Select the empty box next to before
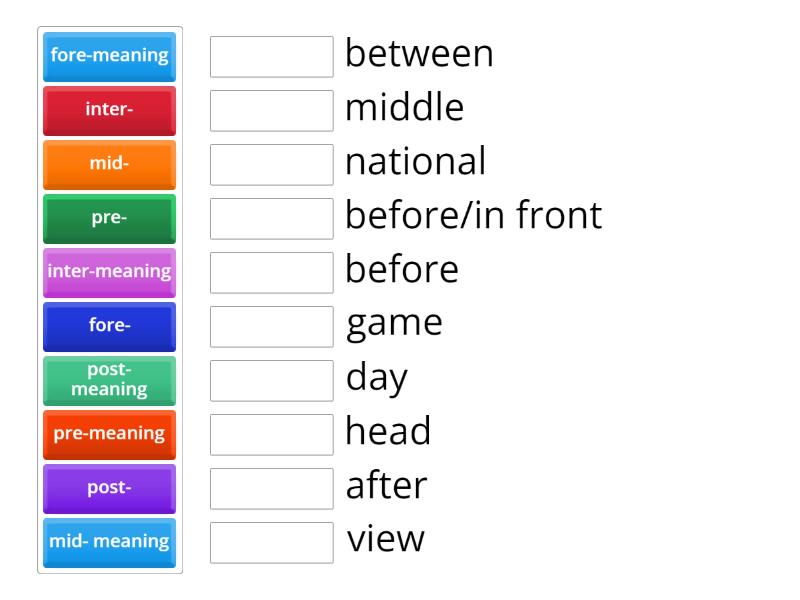Viewport: 800px width, 600px height. click(271, 273)
